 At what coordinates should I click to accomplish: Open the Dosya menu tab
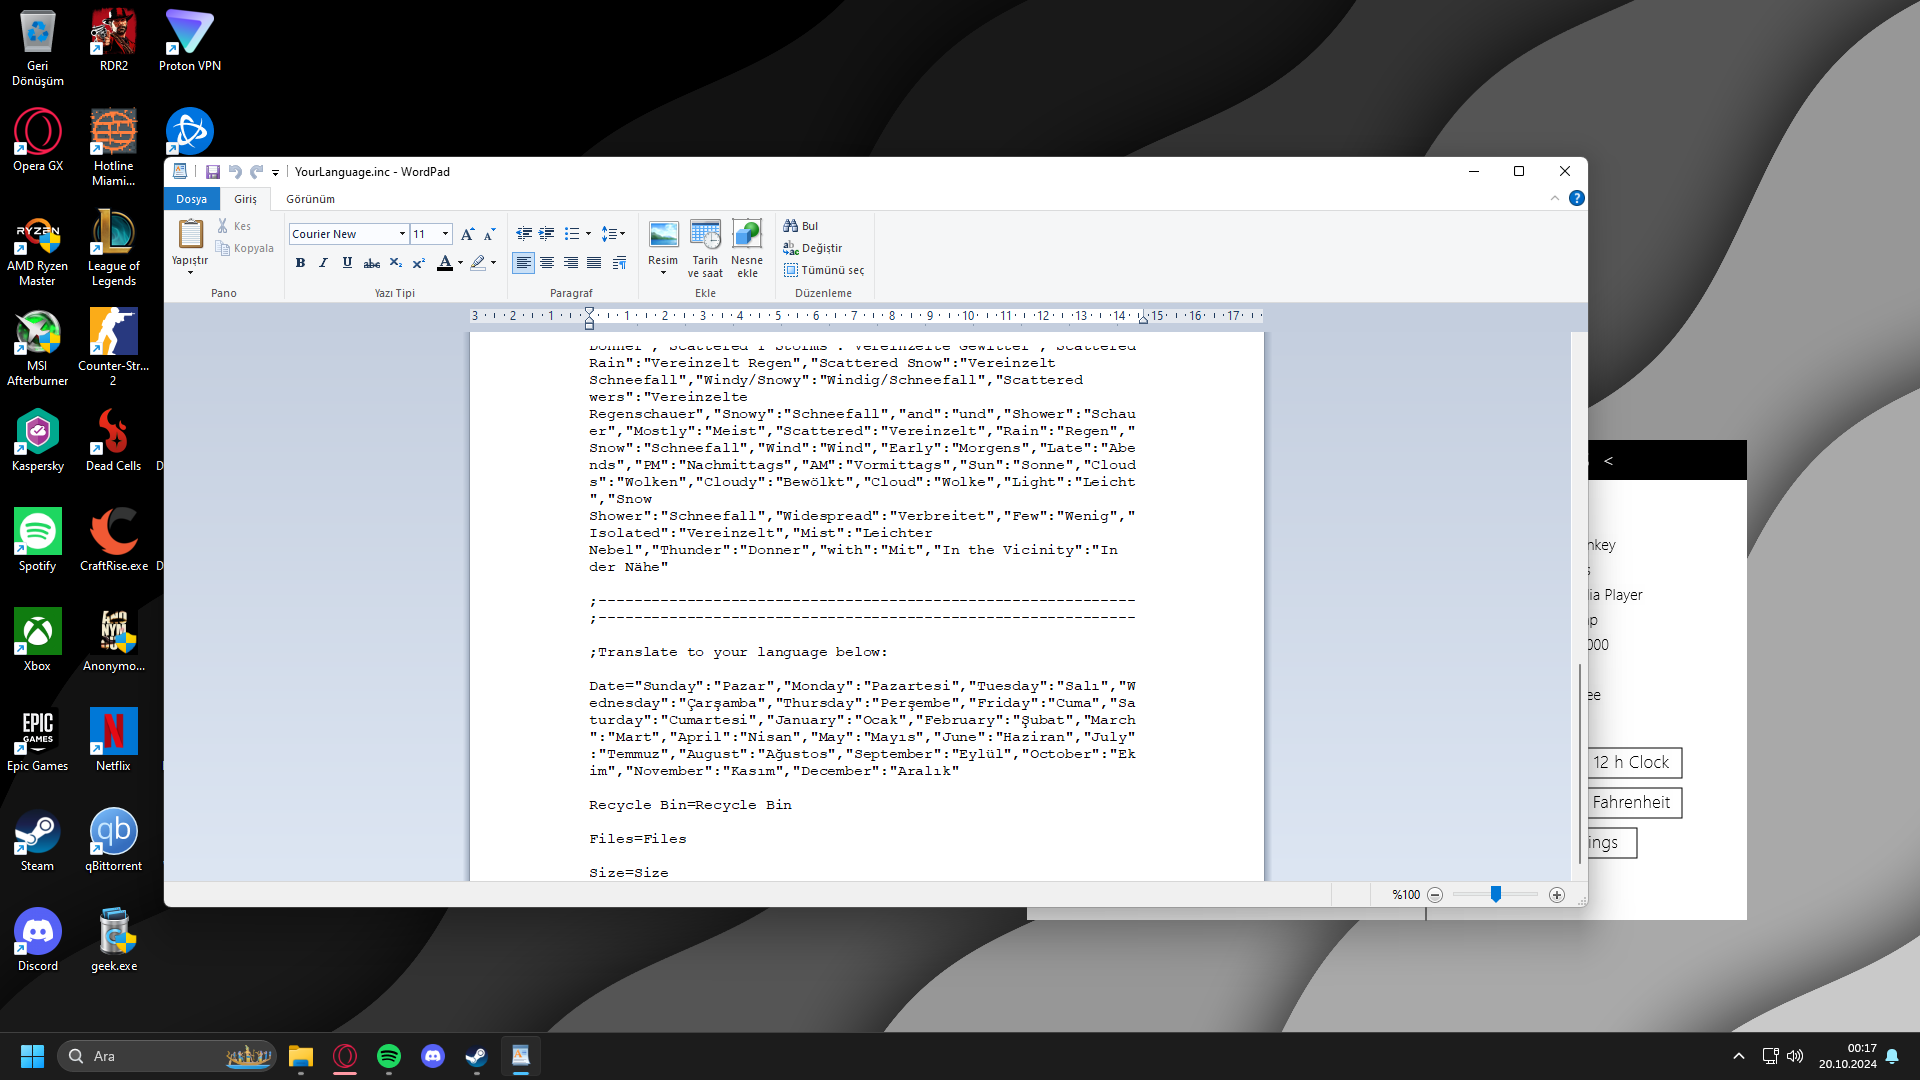(x=191, y=199)
